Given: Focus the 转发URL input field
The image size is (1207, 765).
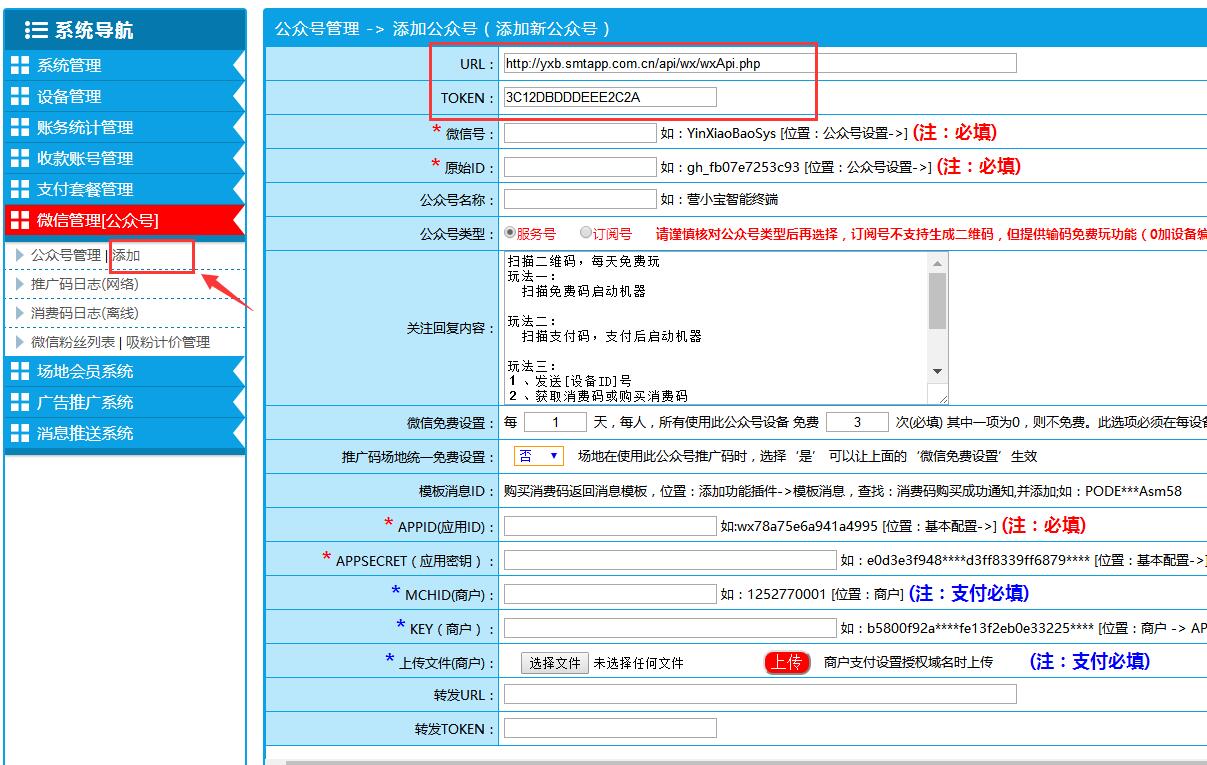Looking at the screenshot, I should (760, 694).
